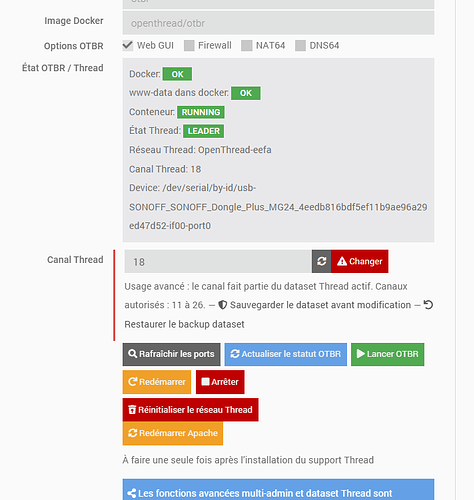Click the orange Redémarrer button

pyautogui.click(x=157, y=382)
